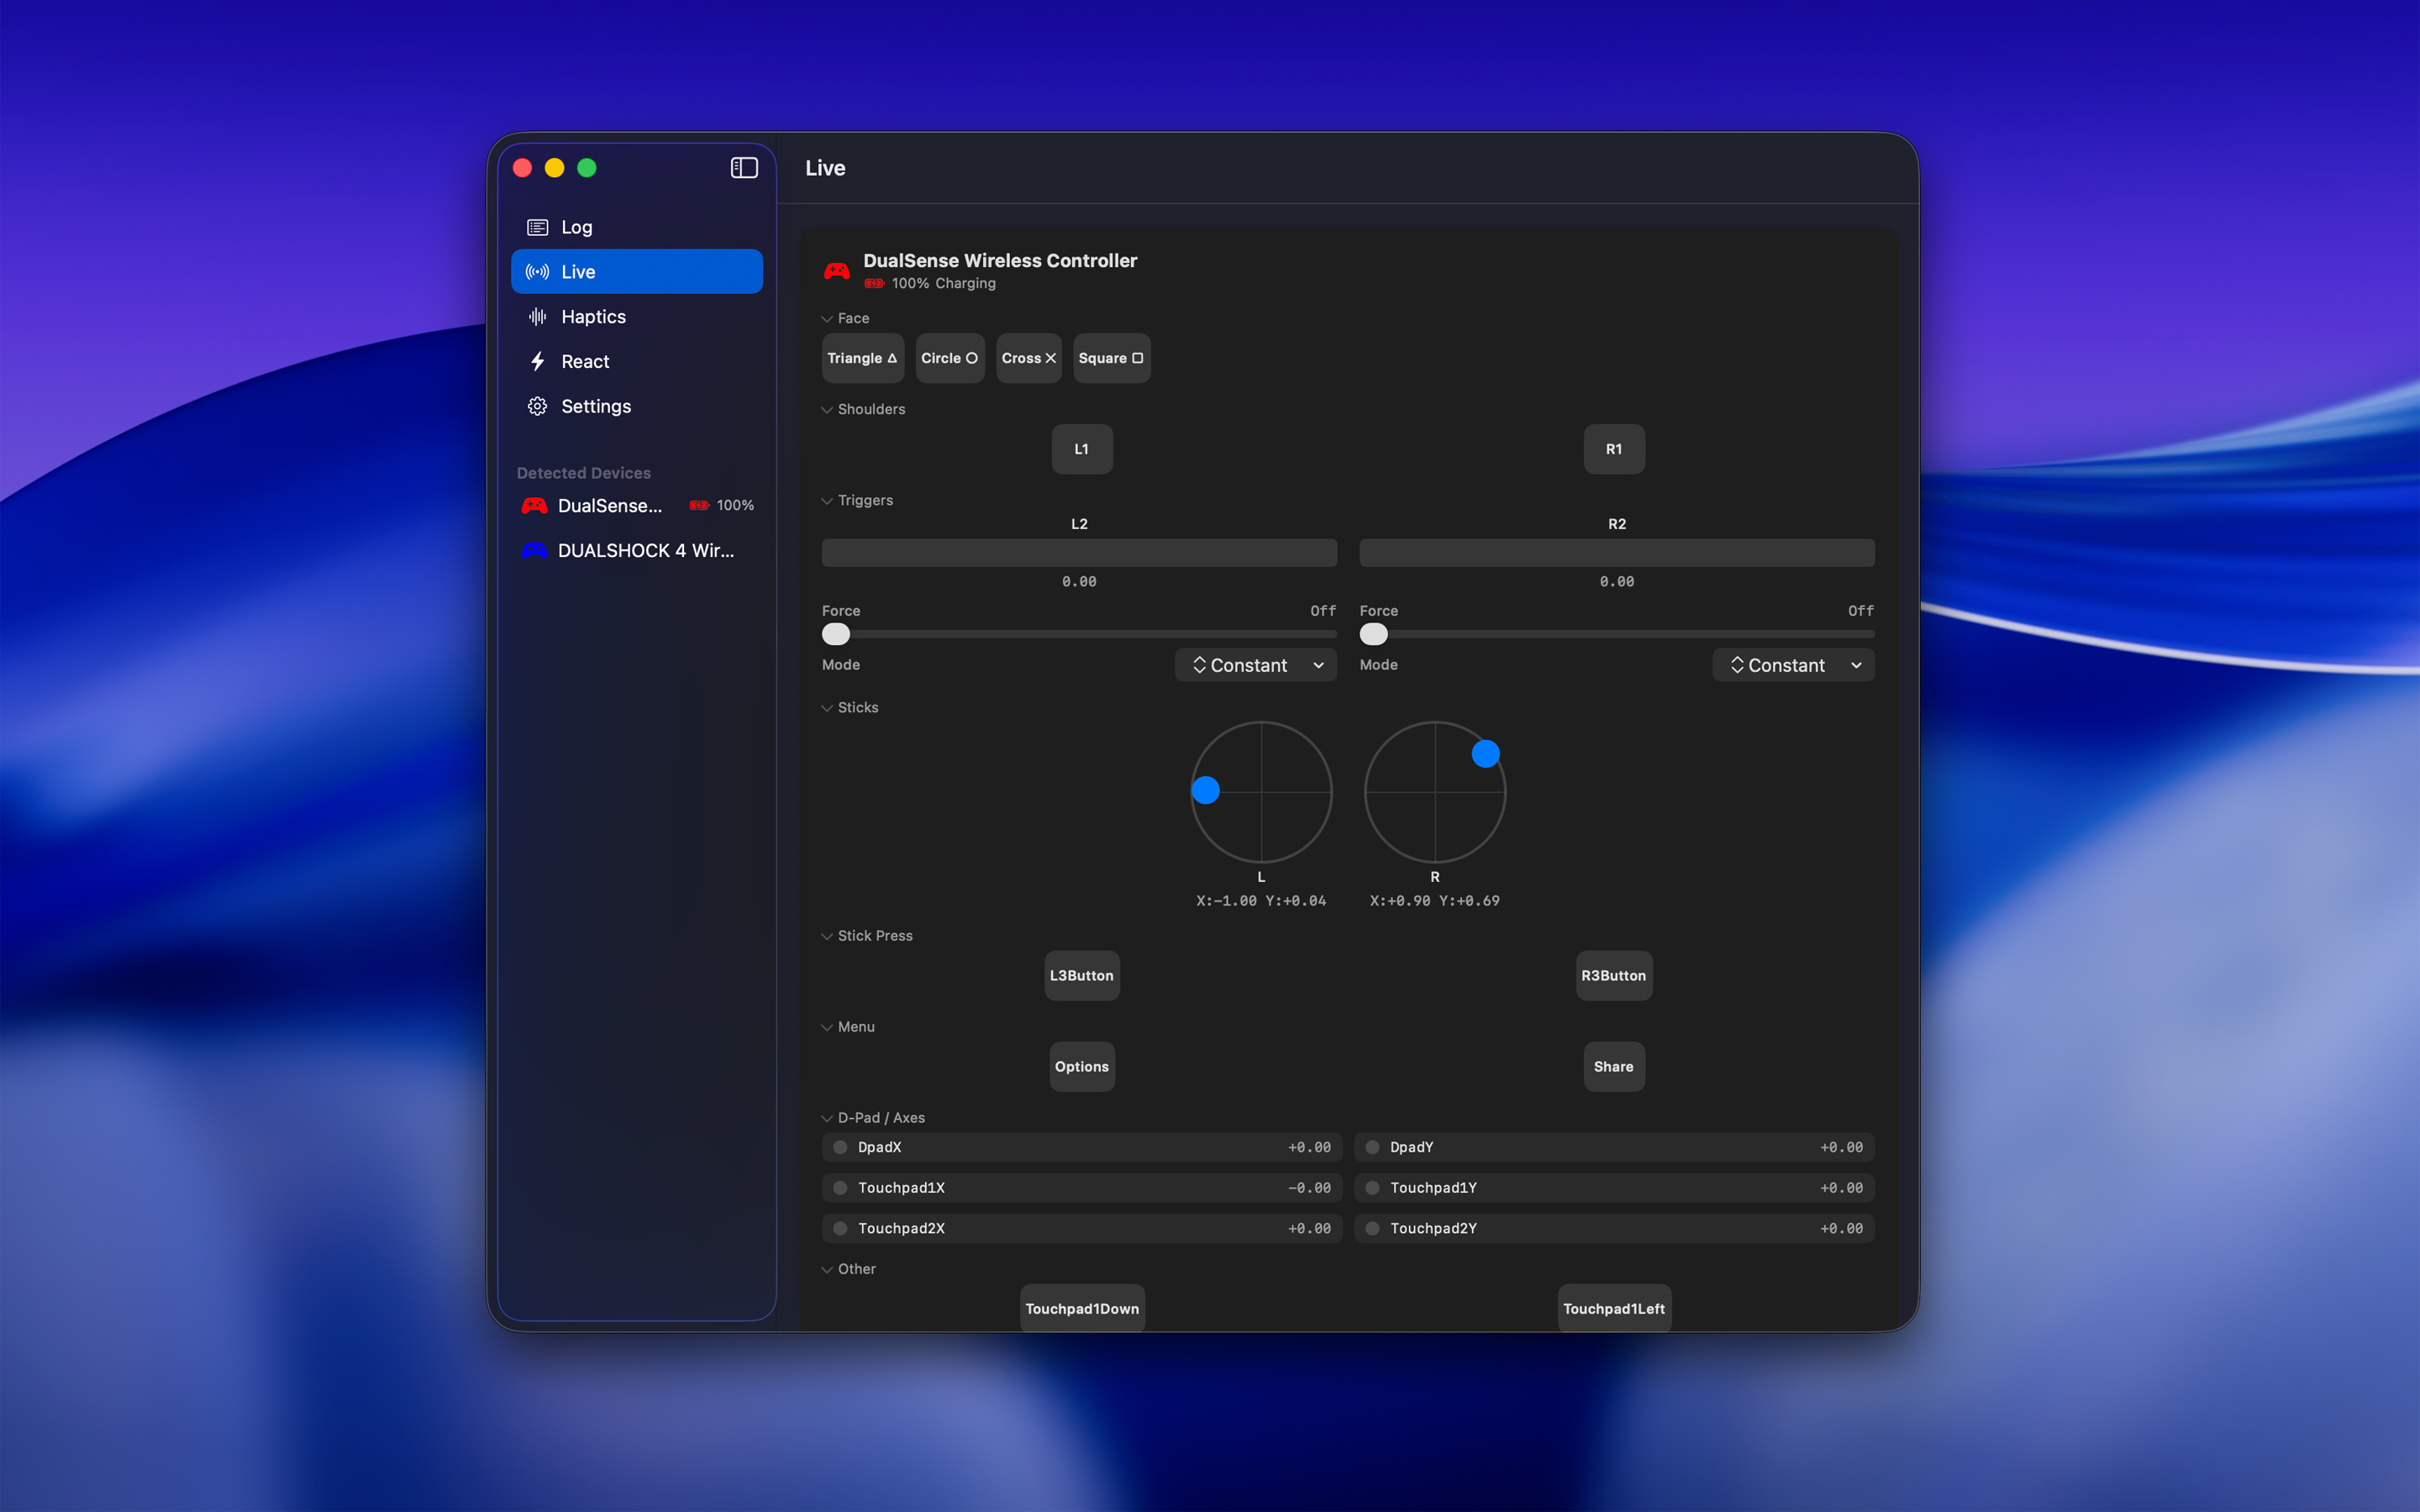Collapse the Stick Press section
Screen dimensions: 2420x1512
pyautogui.click(x=827, y=937)
